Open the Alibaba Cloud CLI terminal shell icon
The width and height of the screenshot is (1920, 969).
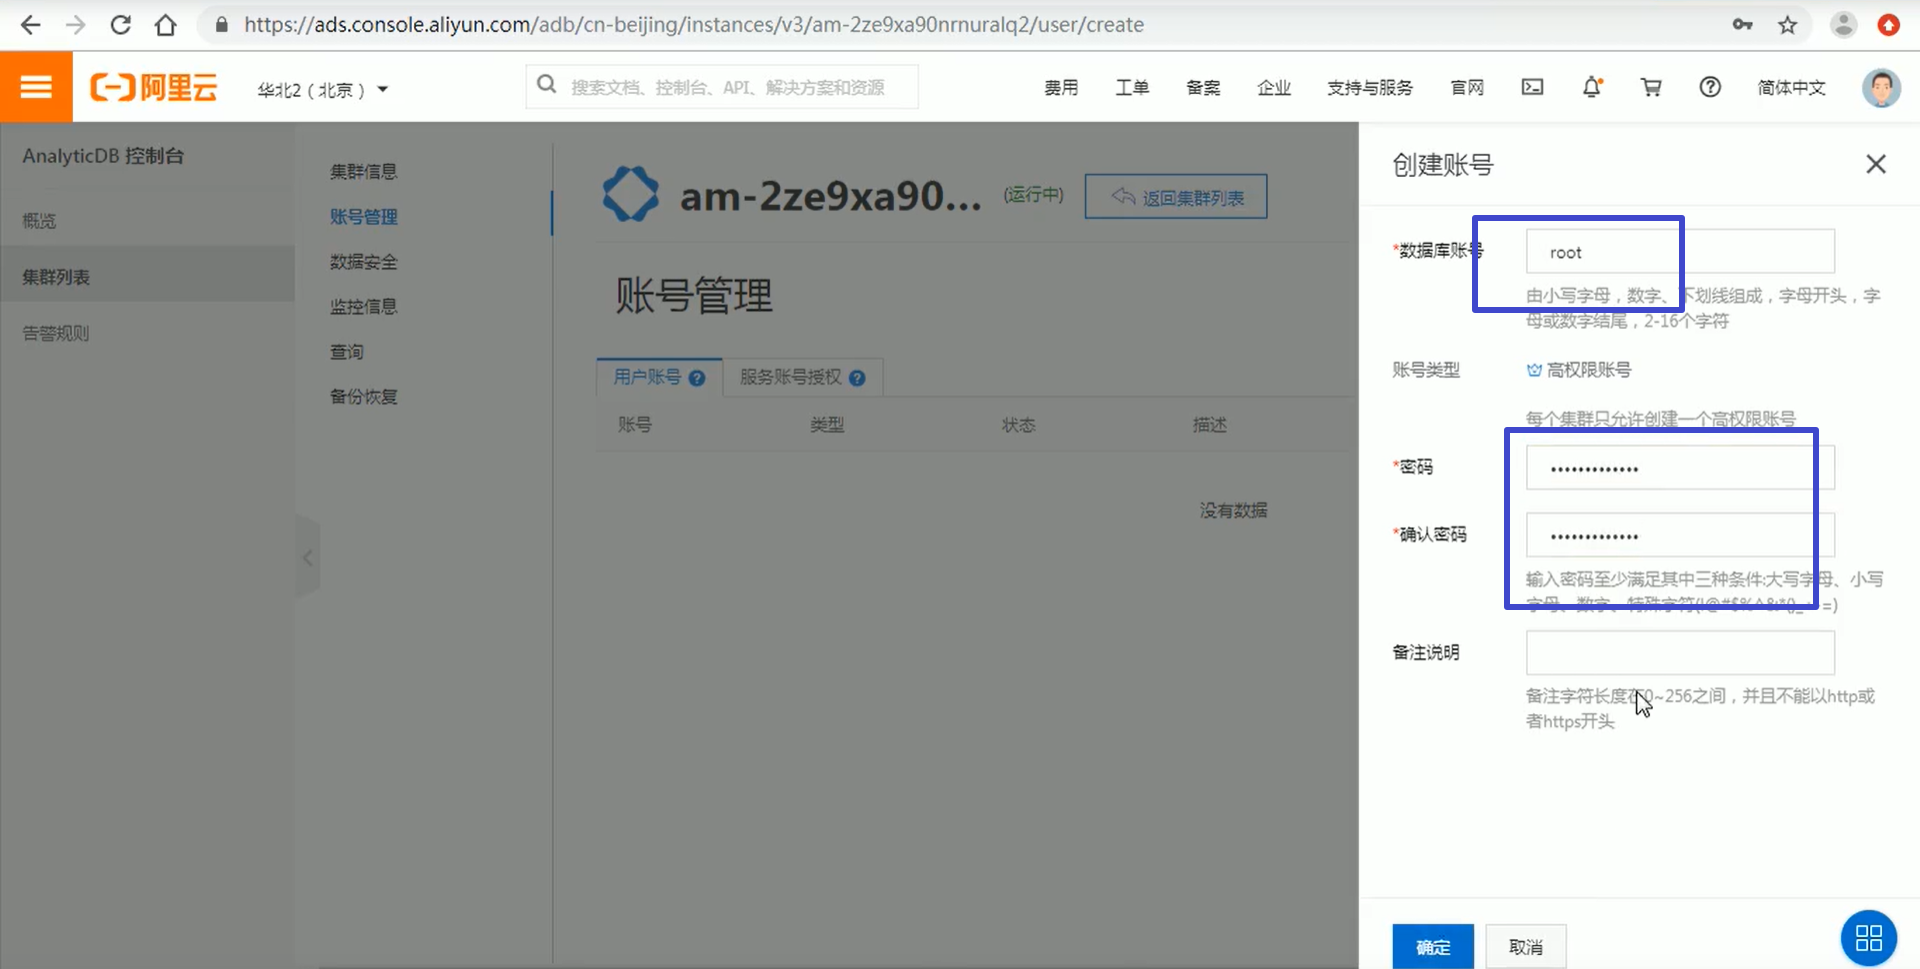click(1532, 87)
